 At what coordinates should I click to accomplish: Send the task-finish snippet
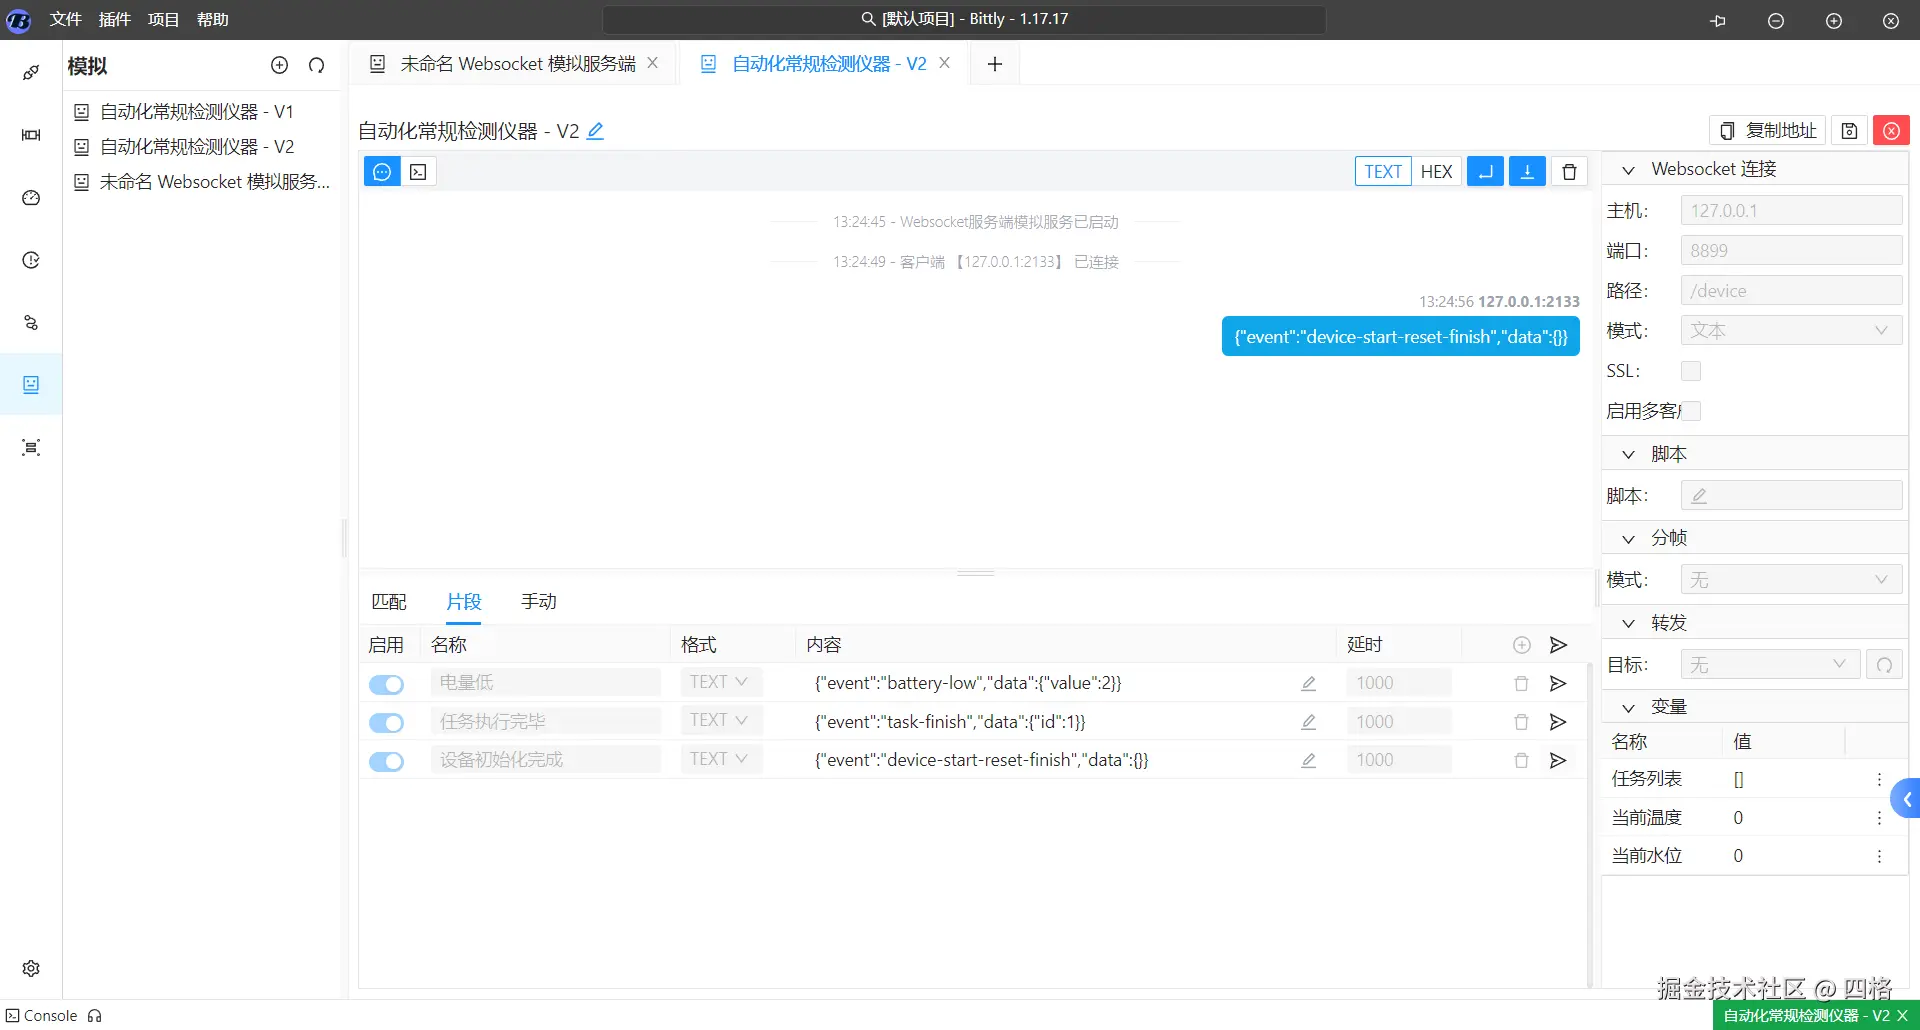tap(1558, 722)
